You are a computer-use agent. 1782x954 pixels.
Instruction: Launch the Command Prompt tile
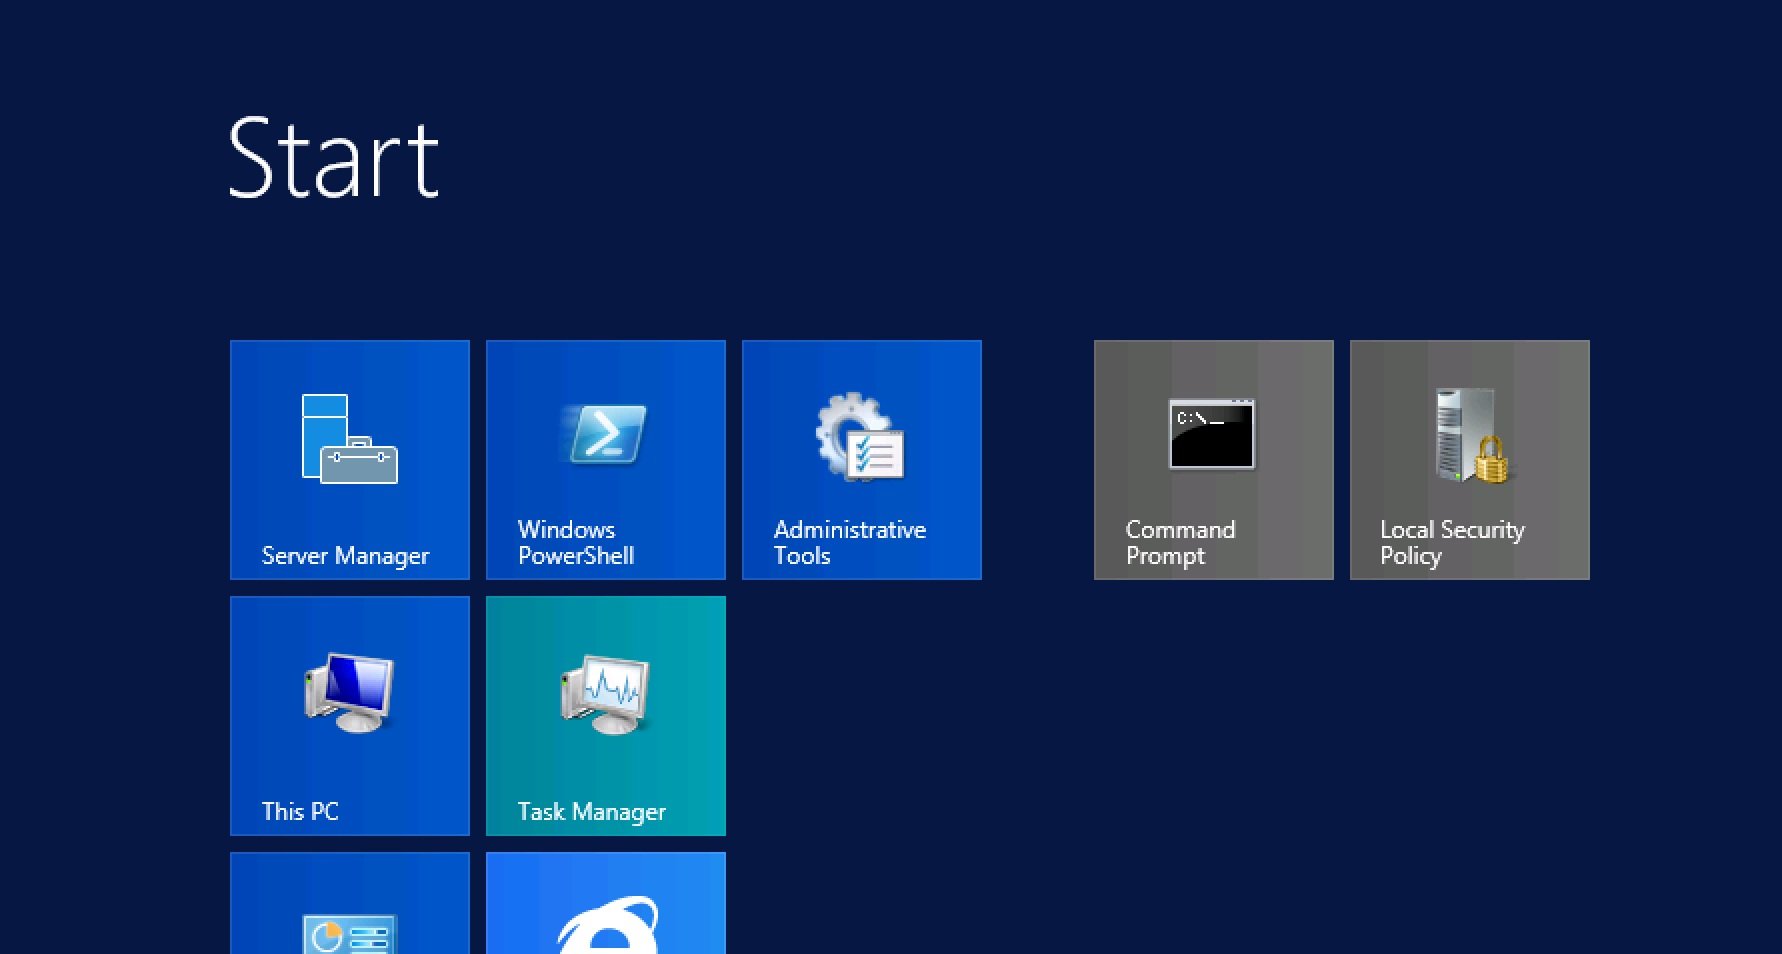(1214, 460)
